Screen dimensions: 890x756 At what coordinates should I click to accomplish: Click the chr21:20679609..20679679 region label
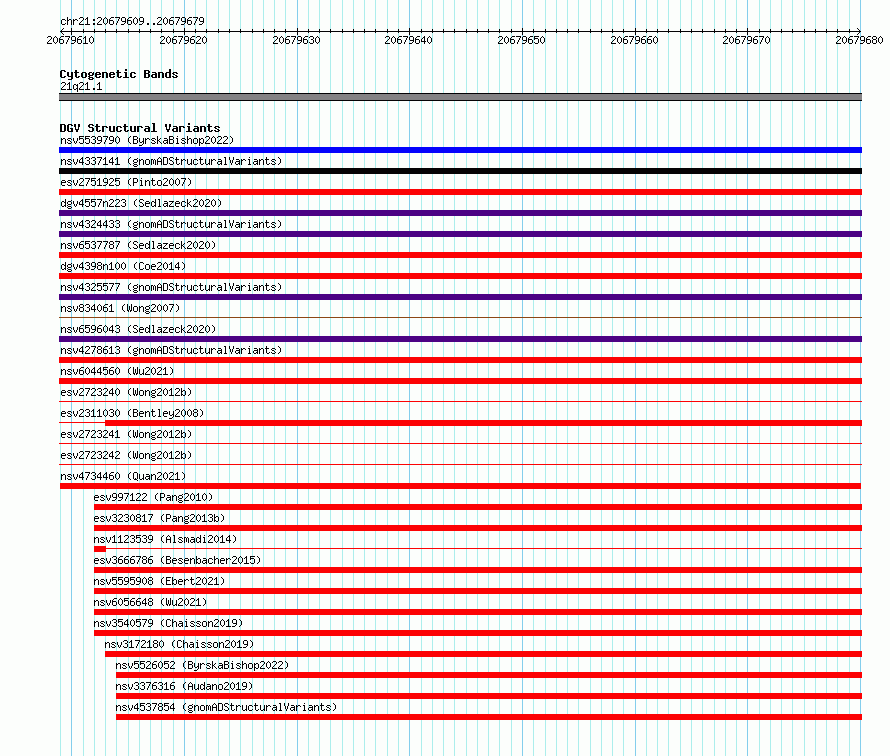[132, 21]
